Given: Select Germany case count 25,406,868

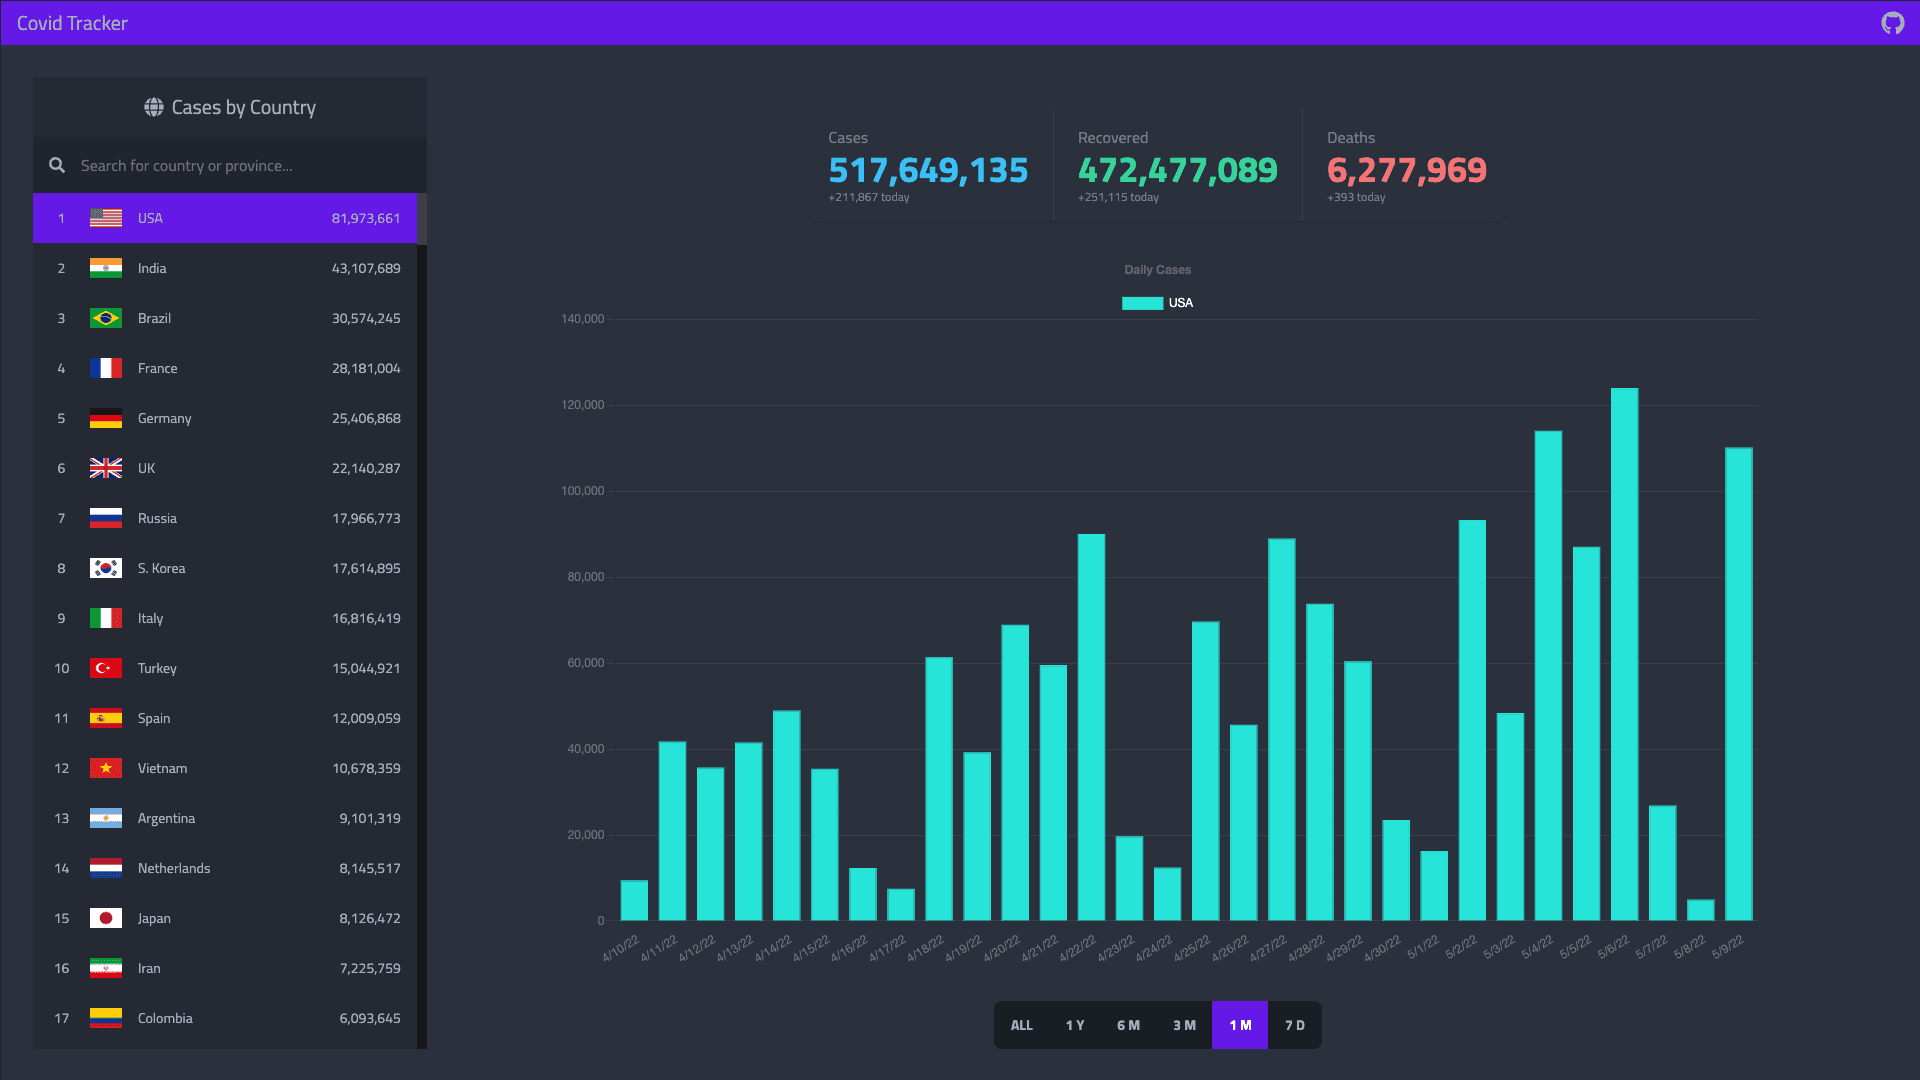Looking at the screenshot, I should point(366,418).
